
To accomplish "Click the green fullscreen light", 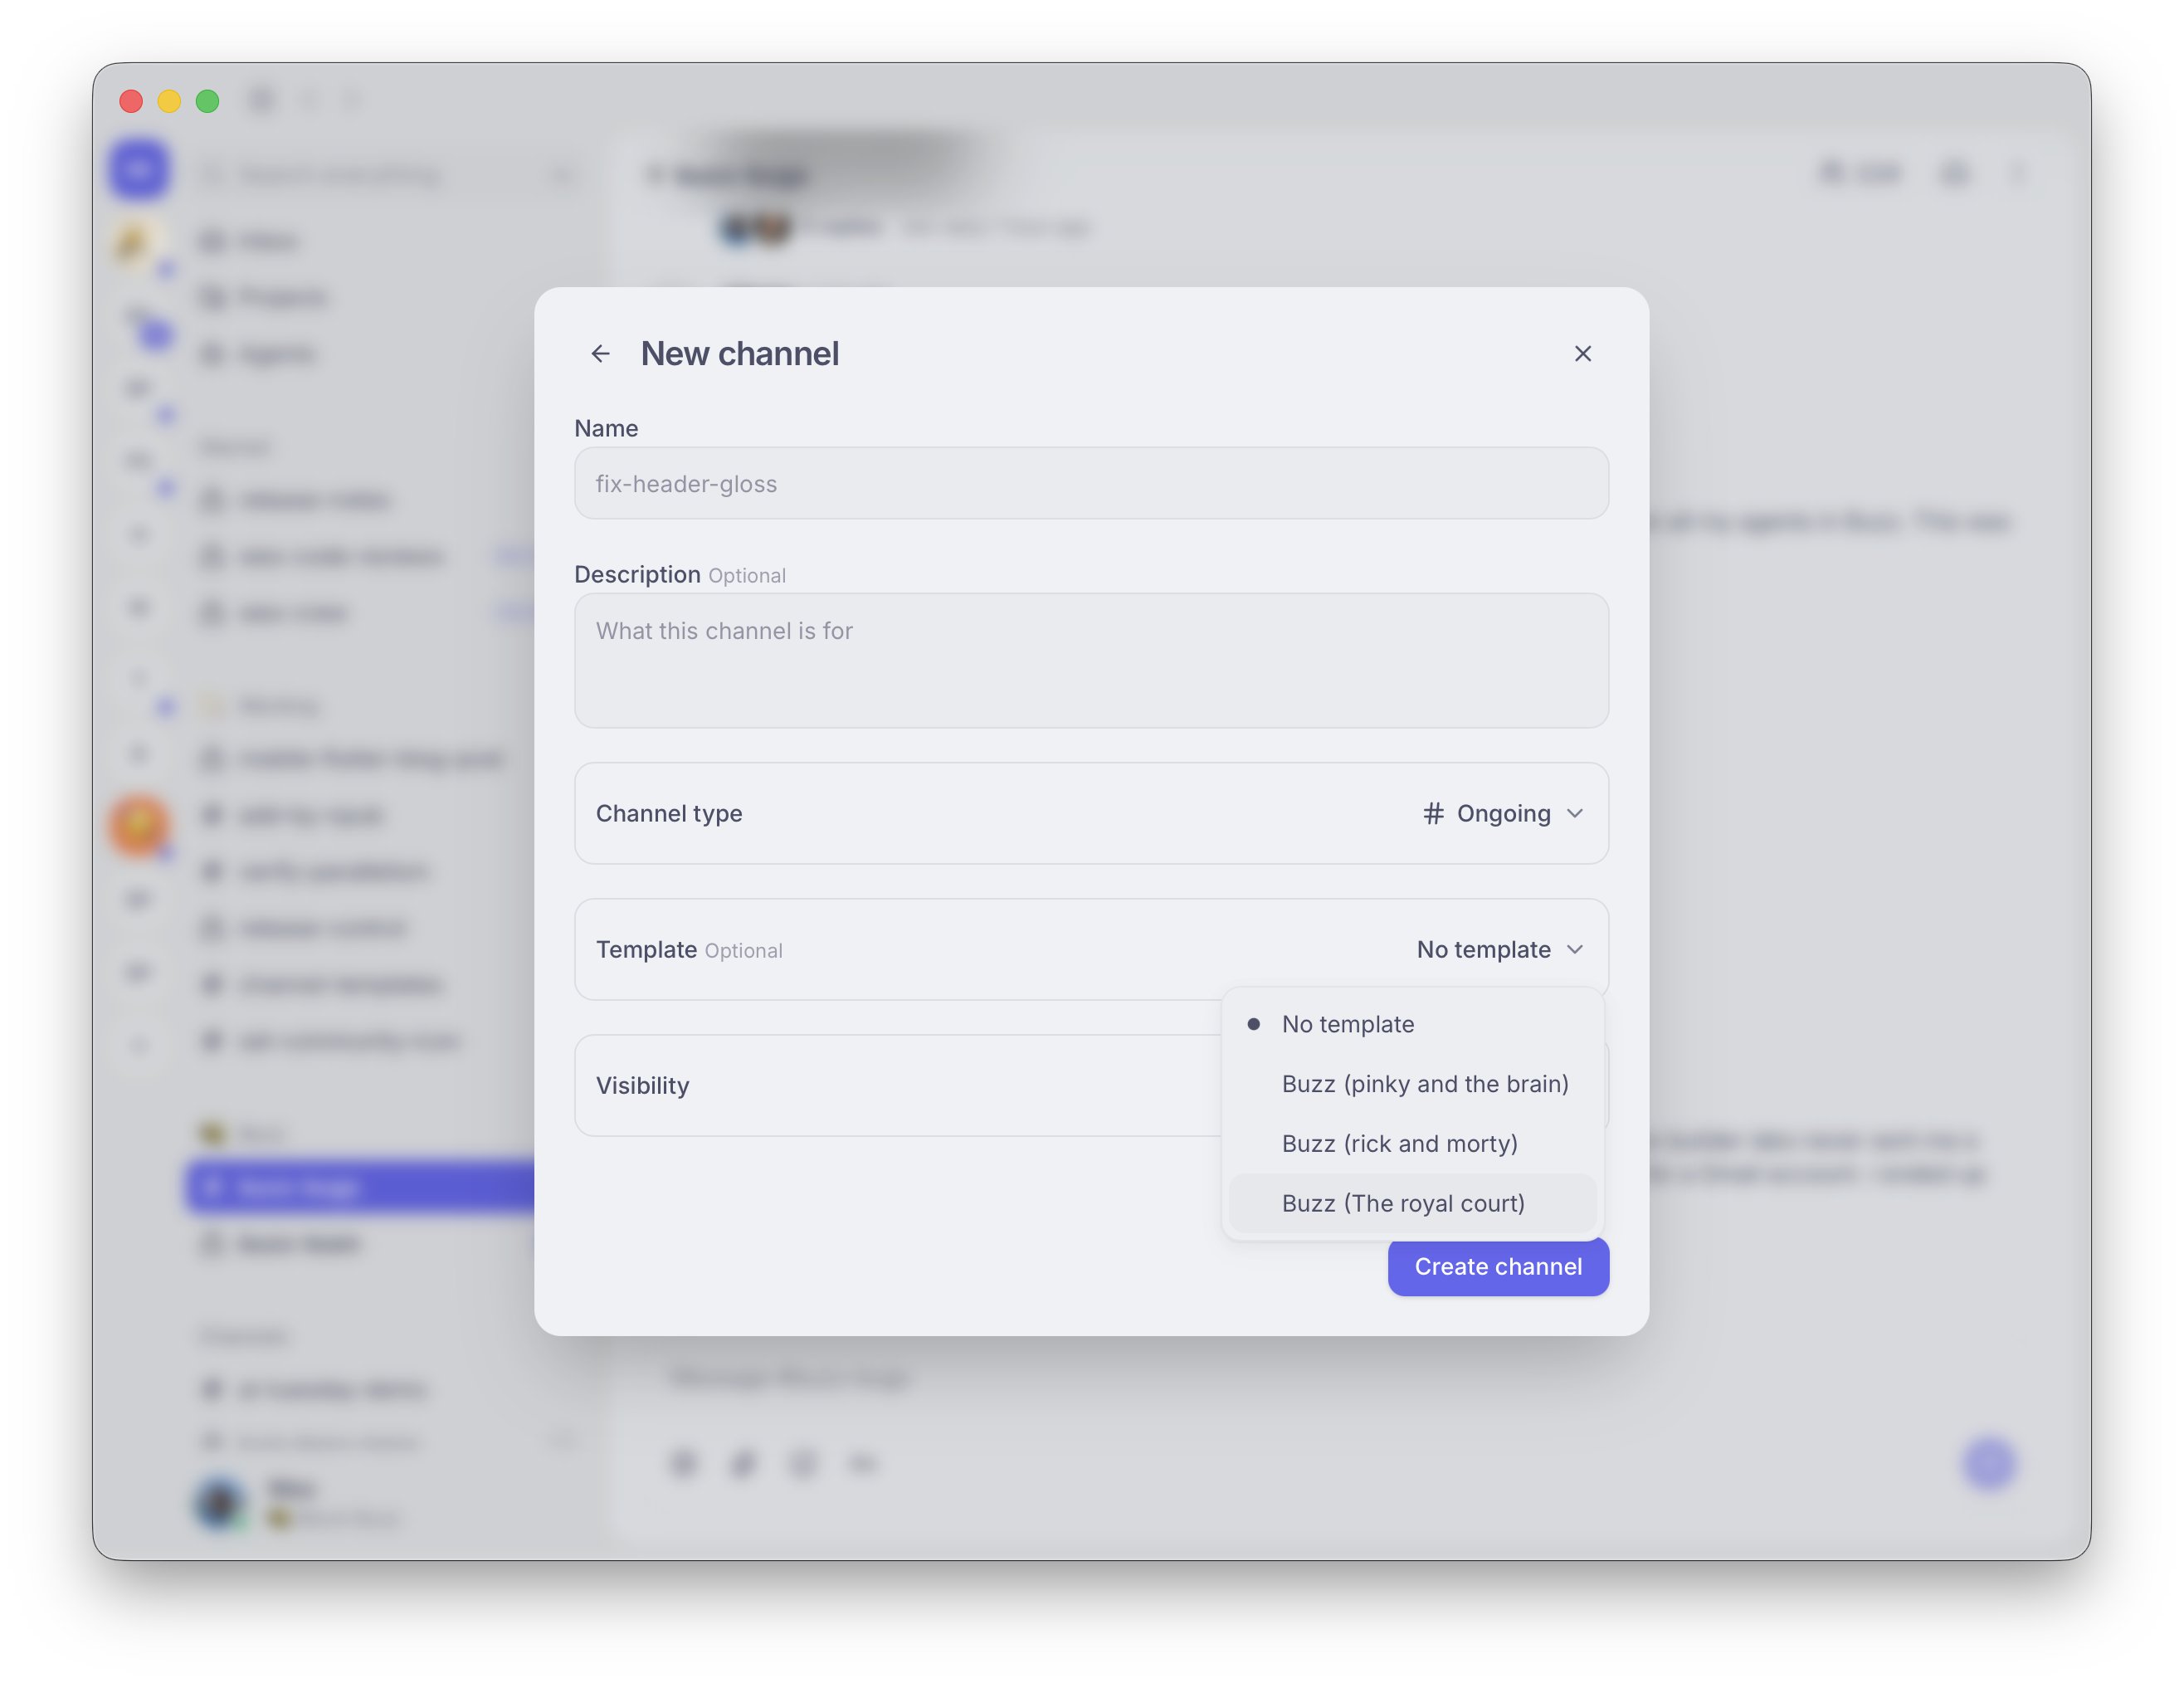I will 207,101.
